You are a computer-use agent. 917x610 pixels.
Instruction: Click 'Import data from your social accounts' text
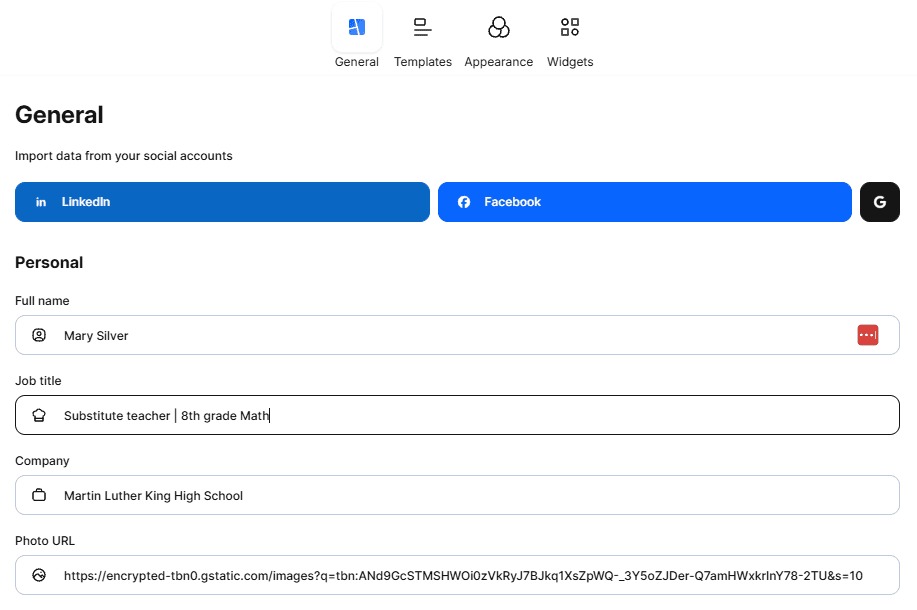(123, 156)
